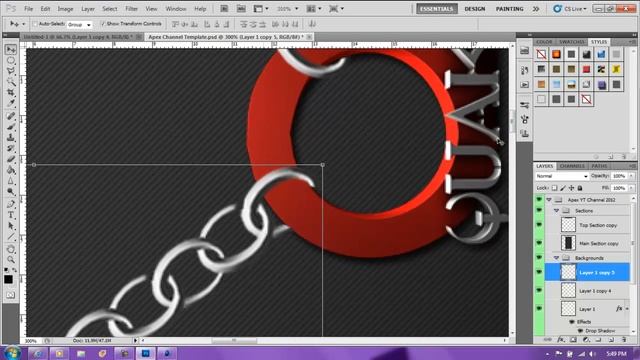Select the Brush tool

click(11, 127)
